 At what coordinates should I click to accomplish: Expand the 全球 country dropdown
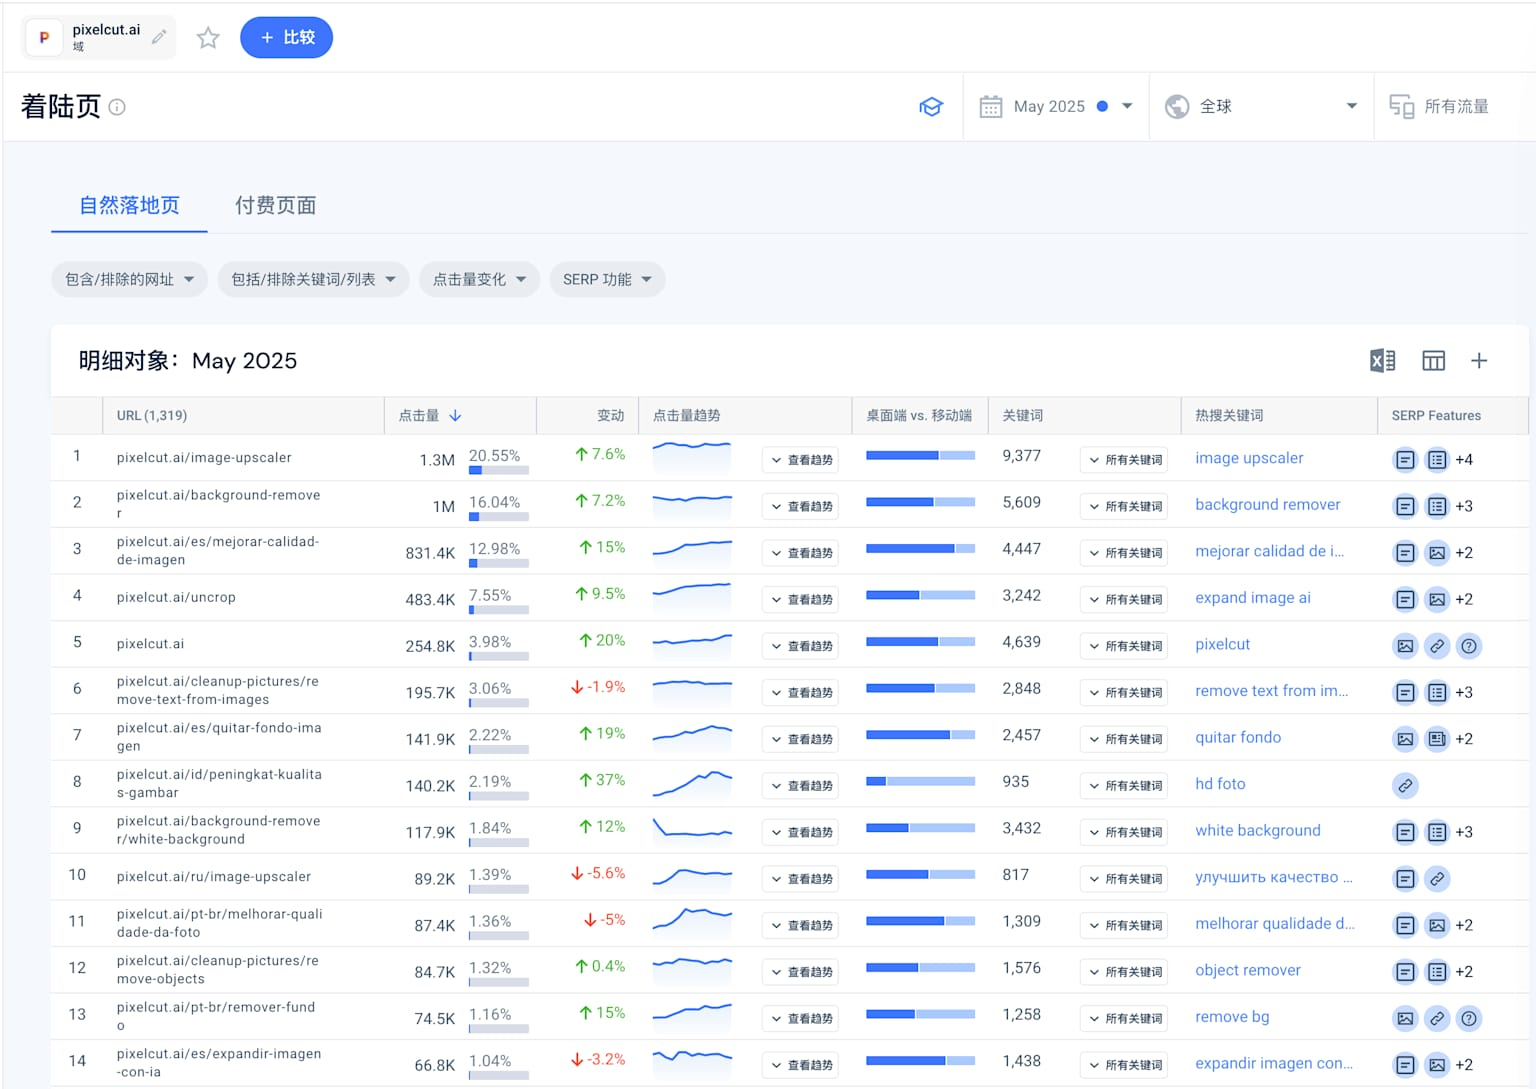(x=1262, y=107)
